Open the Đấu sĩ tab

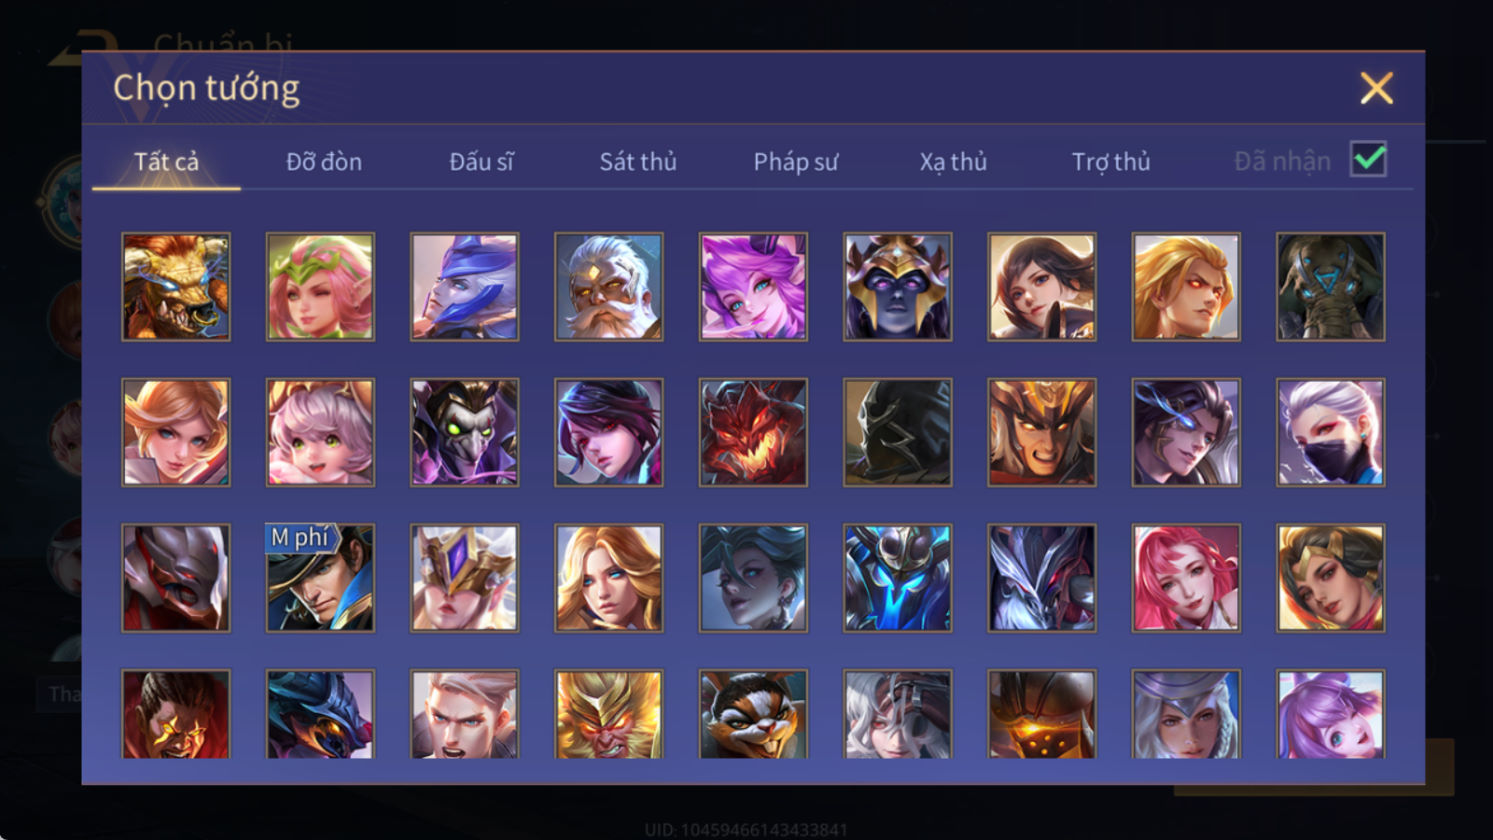pos(481,161)
